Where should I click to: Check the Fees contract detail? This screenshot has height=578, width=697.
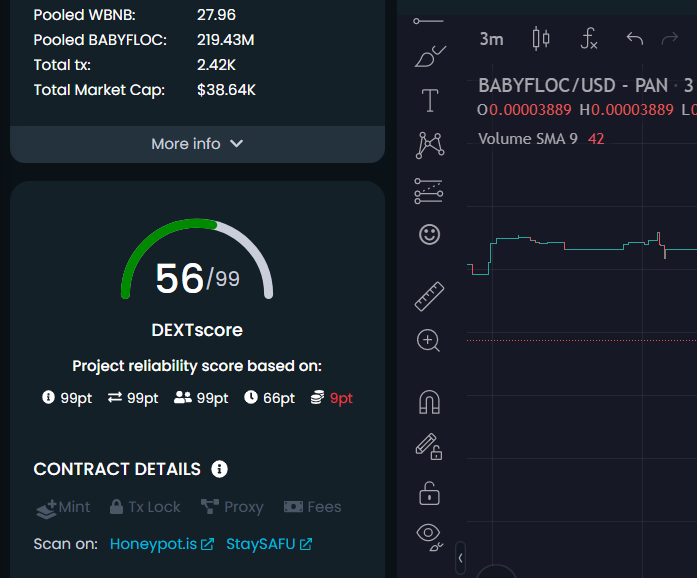coord(312,507)
